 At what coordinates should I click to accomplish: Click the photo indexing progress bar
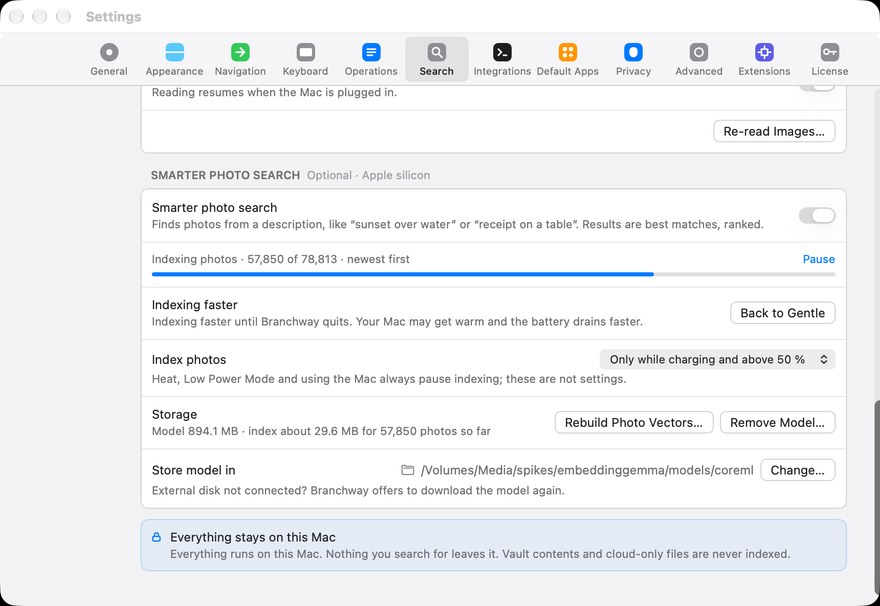[493, 274]
